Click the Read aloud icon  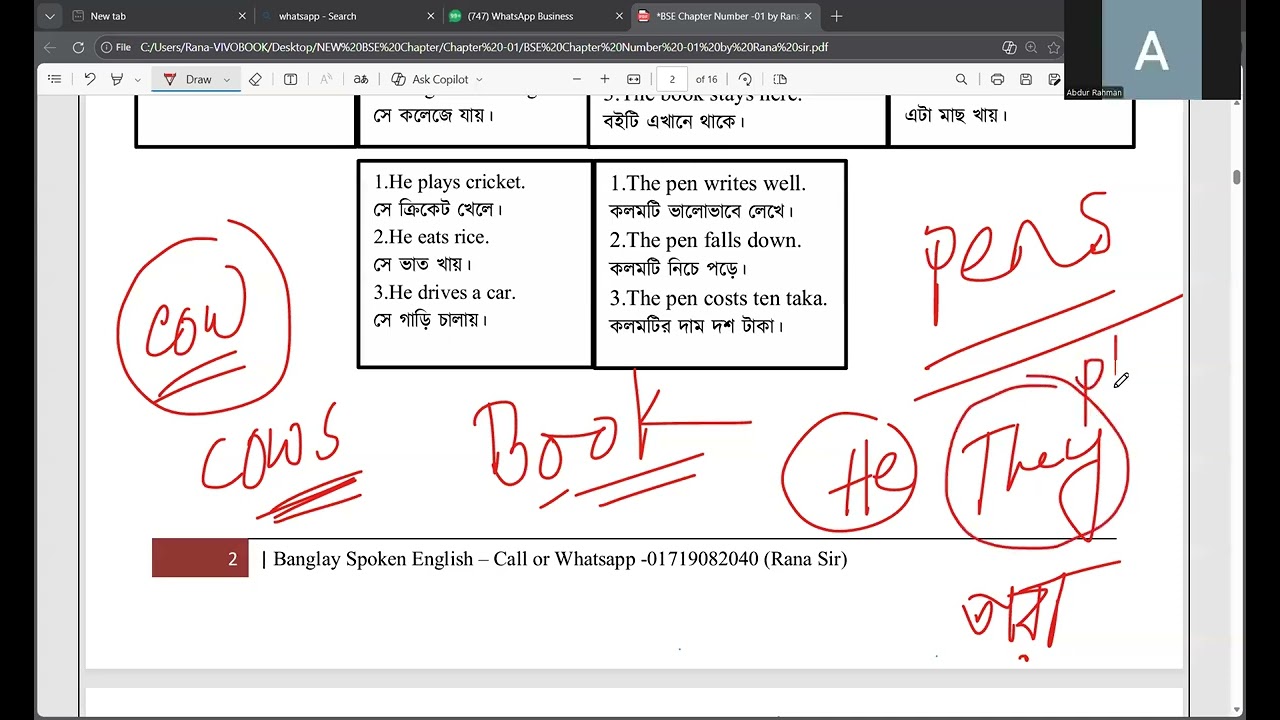click(326, 79)
